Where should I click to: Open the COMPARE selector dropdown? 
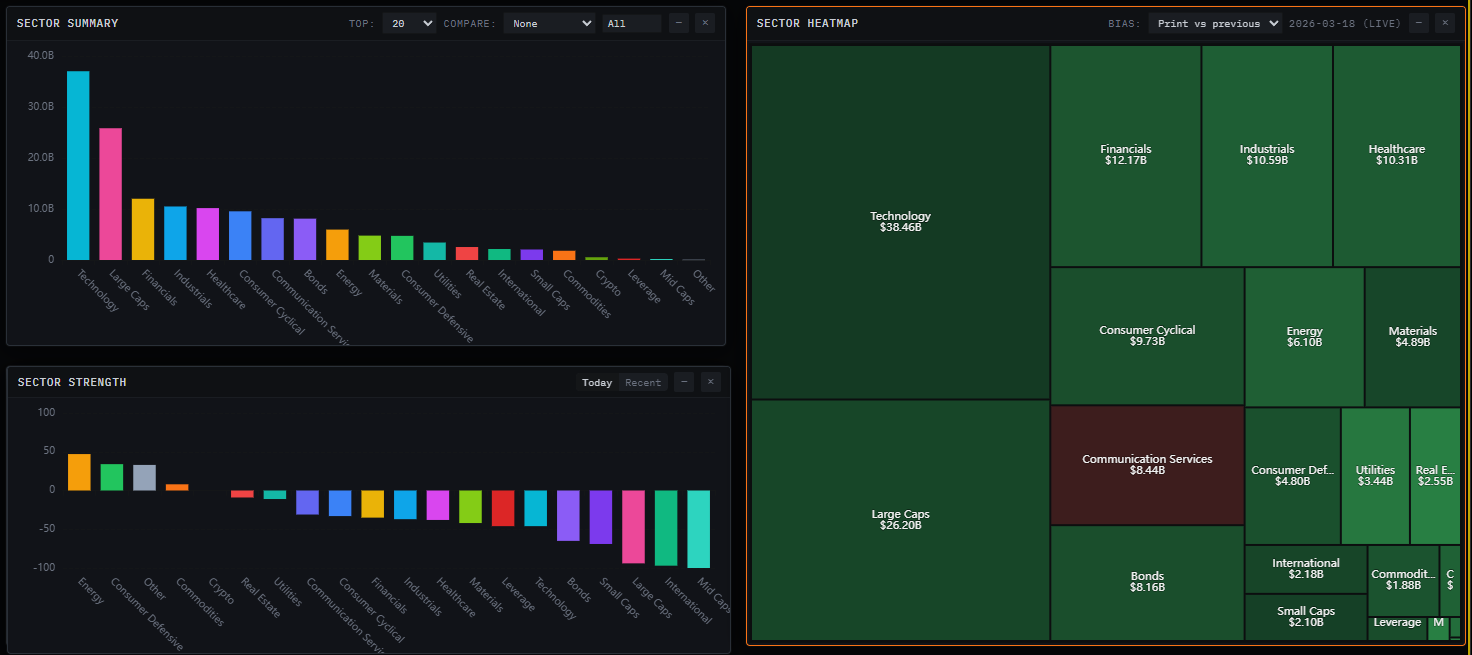click(x=548, y=22)
